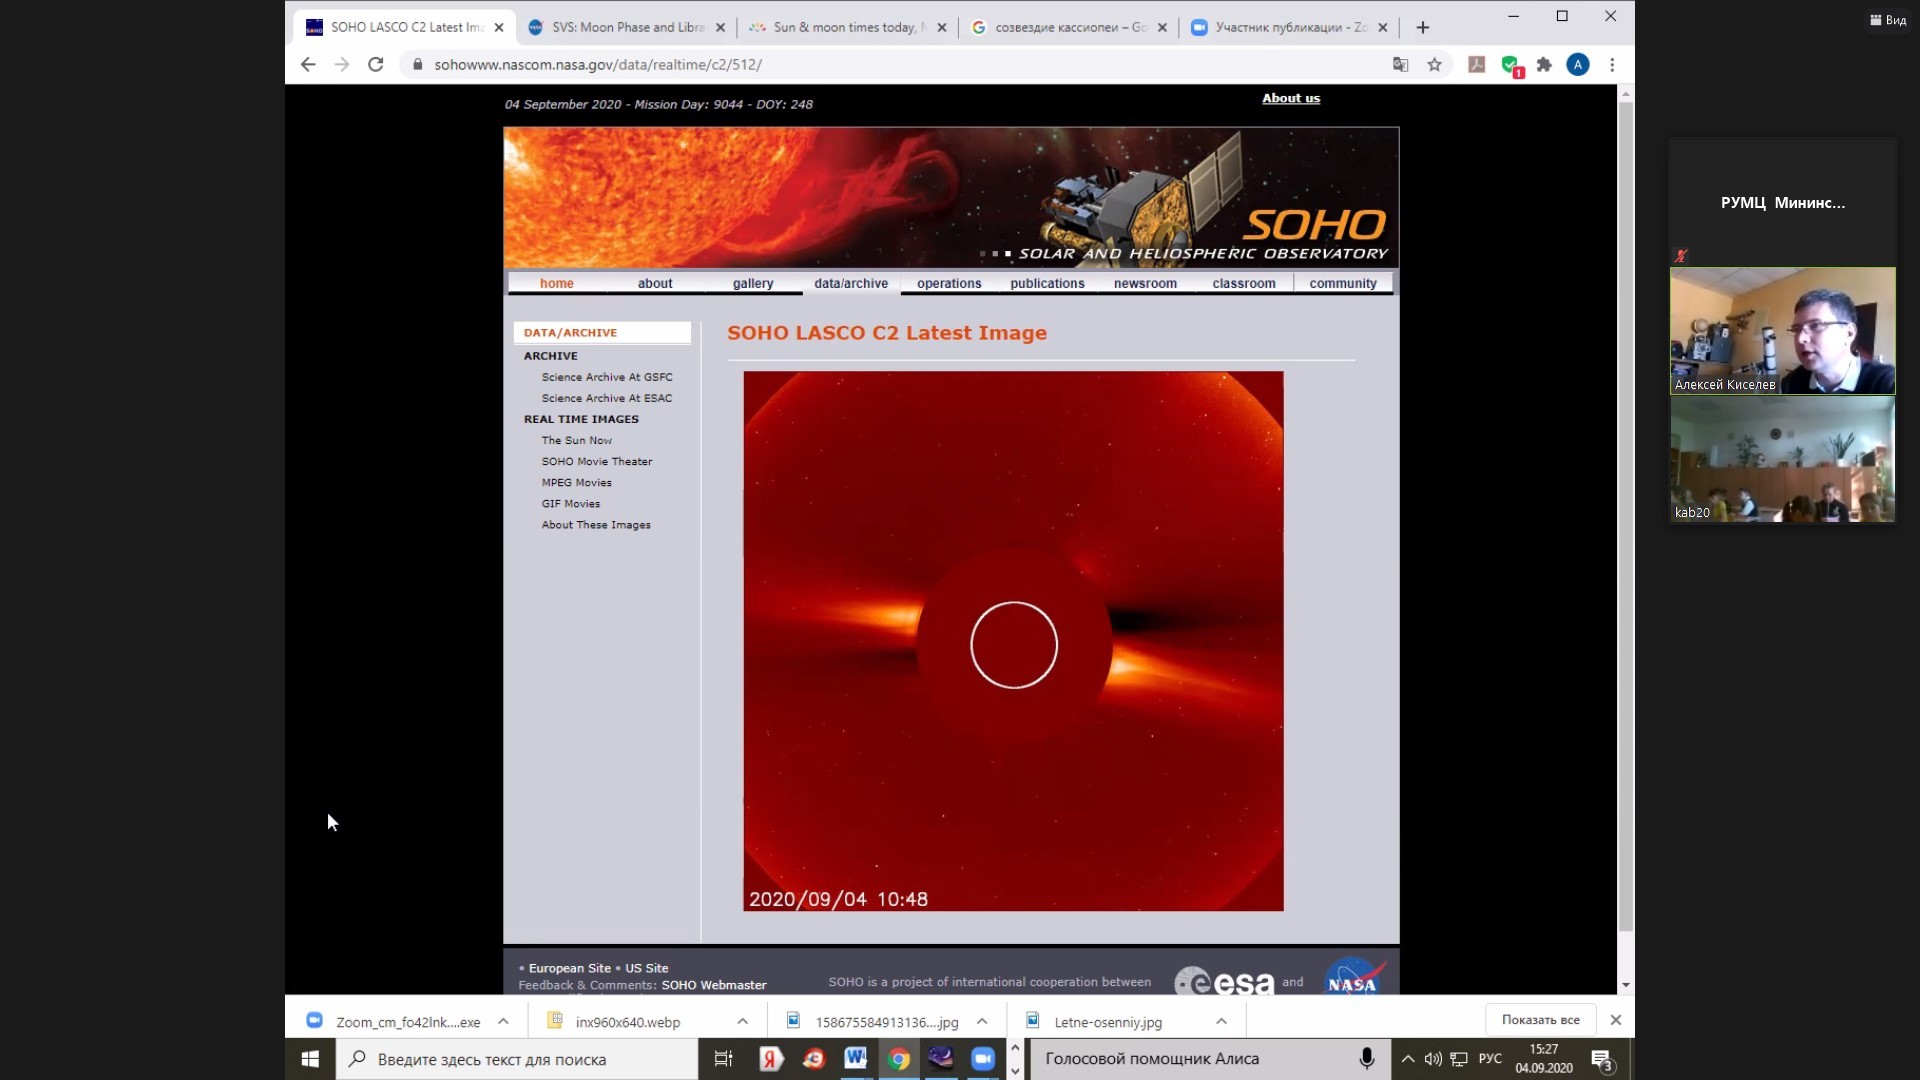Viewport: 1920px width, 1080px height.
Task: Close the SVS Moon Phase tab
Action: [720, 27]
